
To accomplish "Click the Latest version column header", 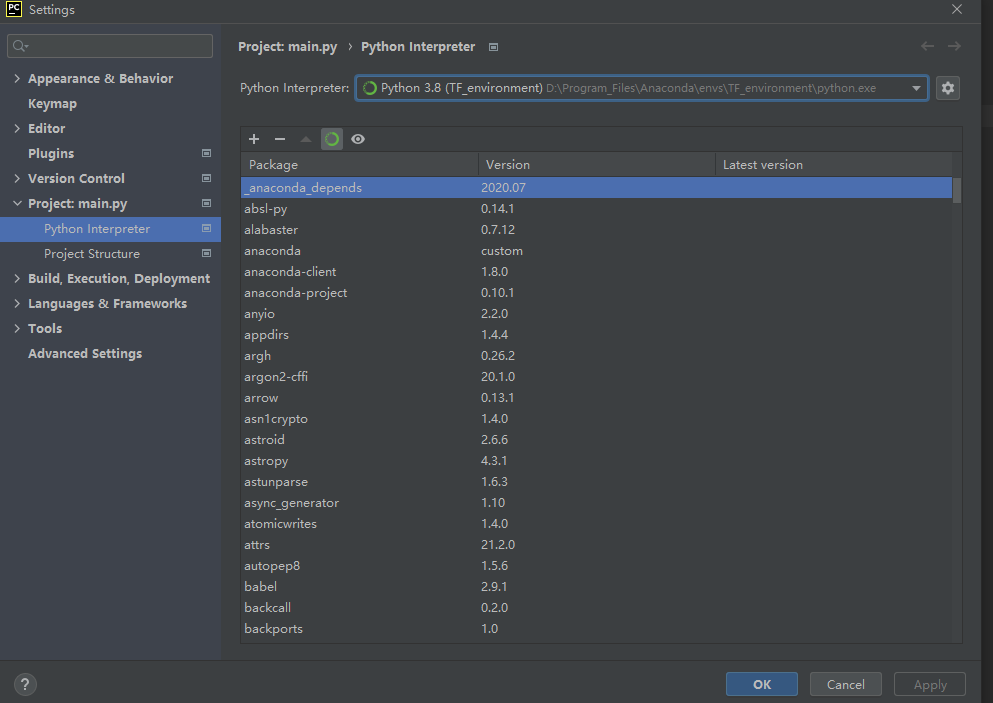I will click(833, 165).
